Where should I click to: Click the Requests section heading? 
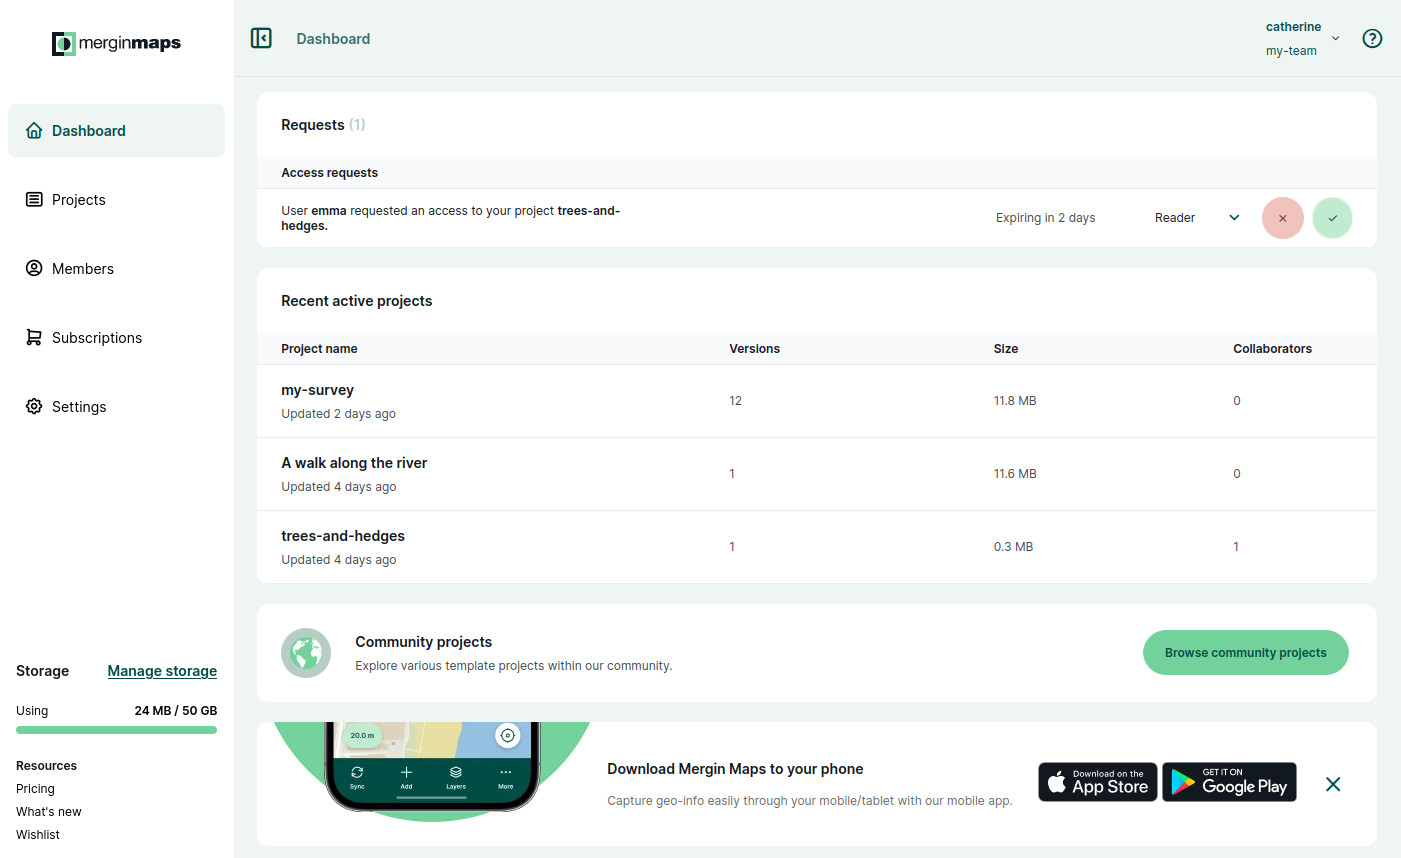click(x=323, y=125)
